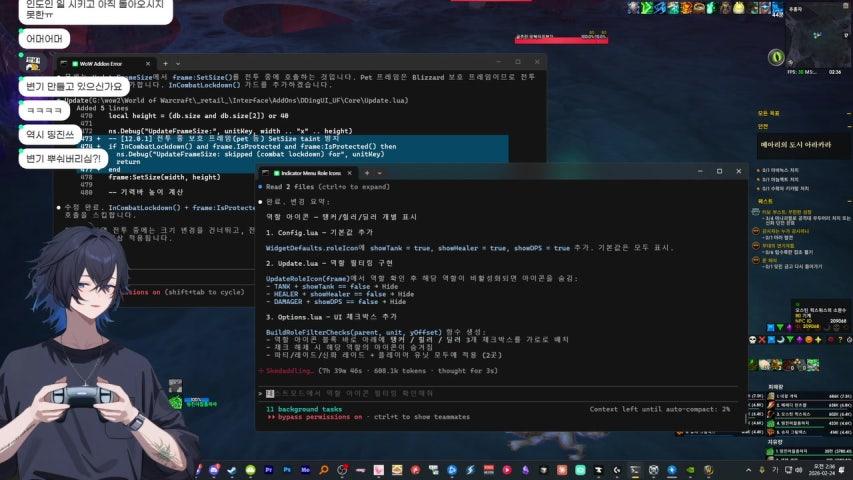Collapse the 모든 목표 objectives tracker
Viewport: 853px width, 480px height.
850,113
